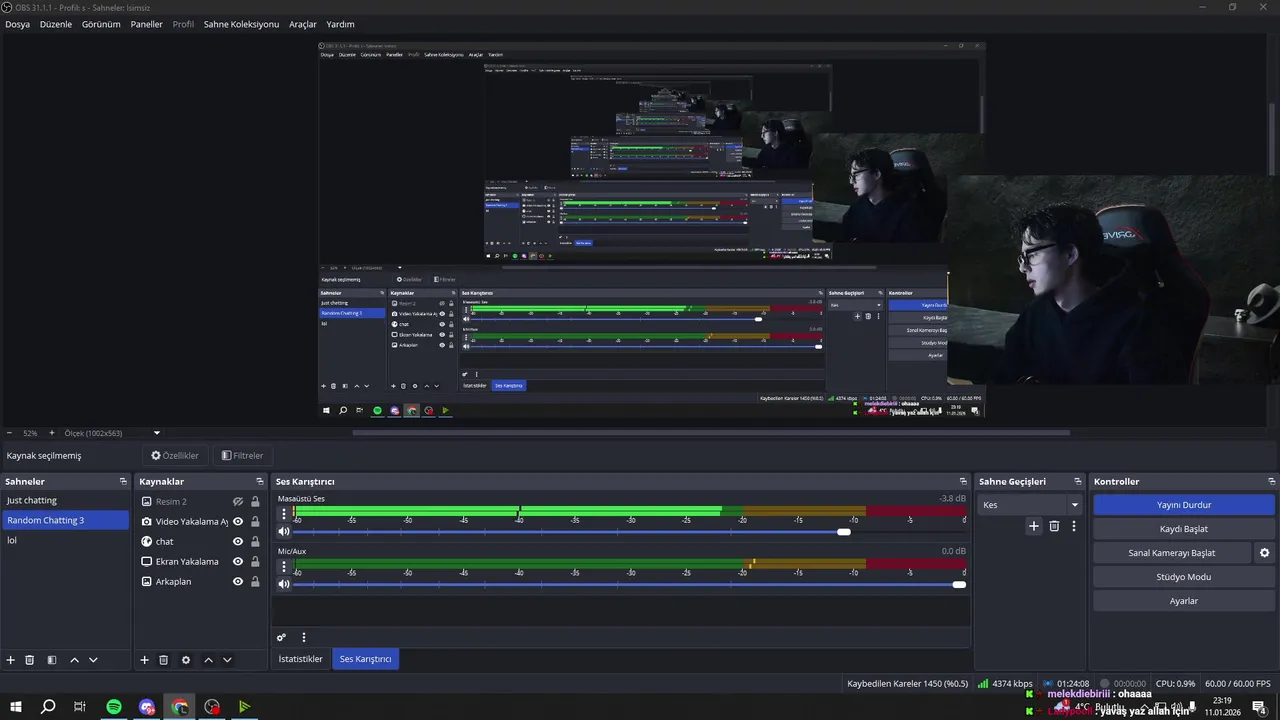Open the Dosya menu

(18, 24)
